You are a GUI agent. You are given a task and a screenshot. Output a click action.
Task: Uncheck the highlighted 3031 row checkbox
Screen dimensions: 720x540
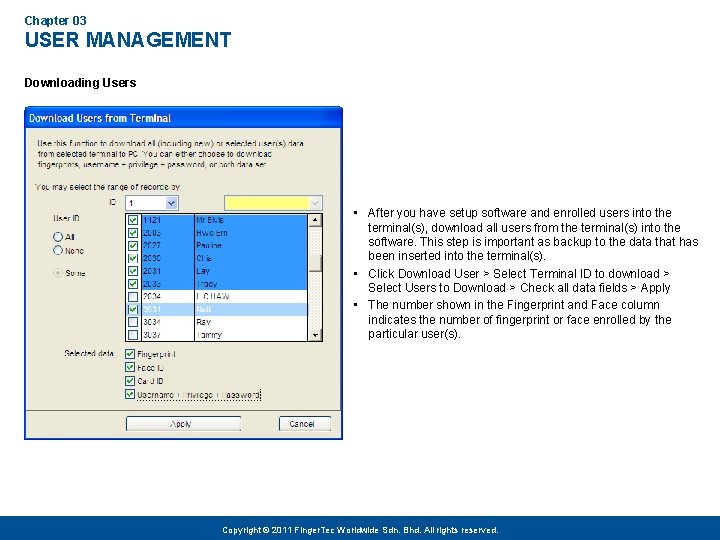(133, 309)
